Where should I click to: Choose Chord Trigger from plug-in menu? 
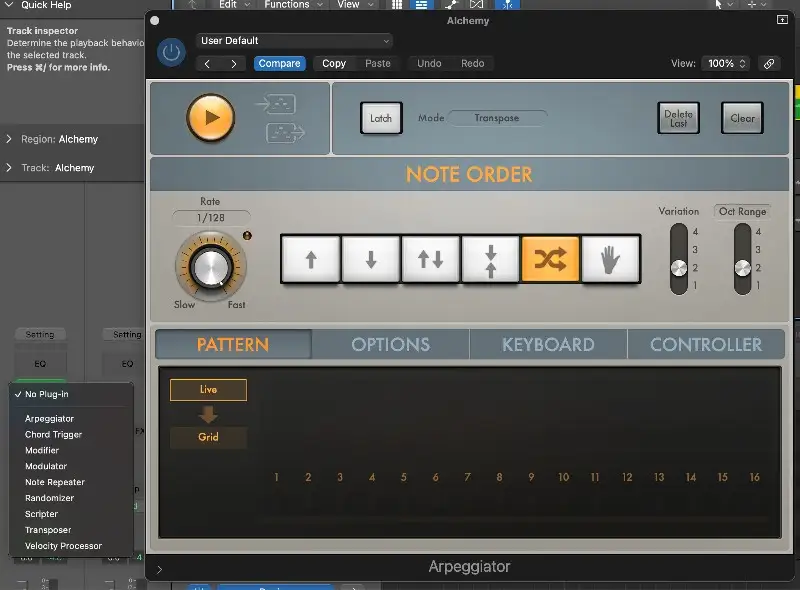pyautogui.click(x=54, y=435)
